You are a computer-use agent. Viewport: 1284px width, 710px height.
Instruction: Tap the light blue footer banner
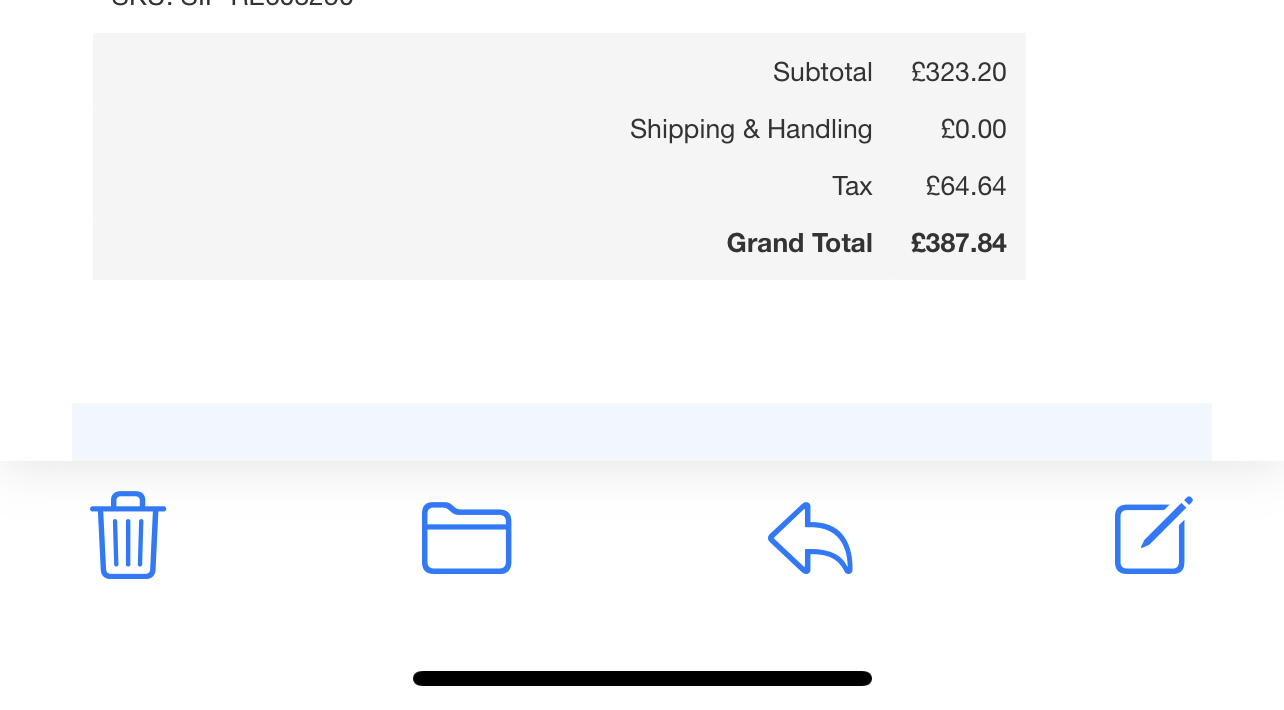pyautogui.click(x=642, y=432)
